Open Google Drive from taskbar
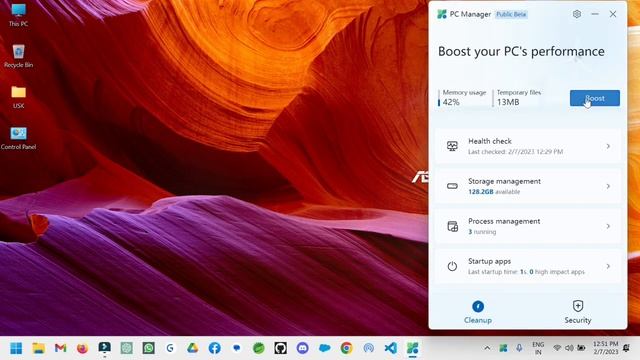 pyautogui.click(x=193, y=348)
